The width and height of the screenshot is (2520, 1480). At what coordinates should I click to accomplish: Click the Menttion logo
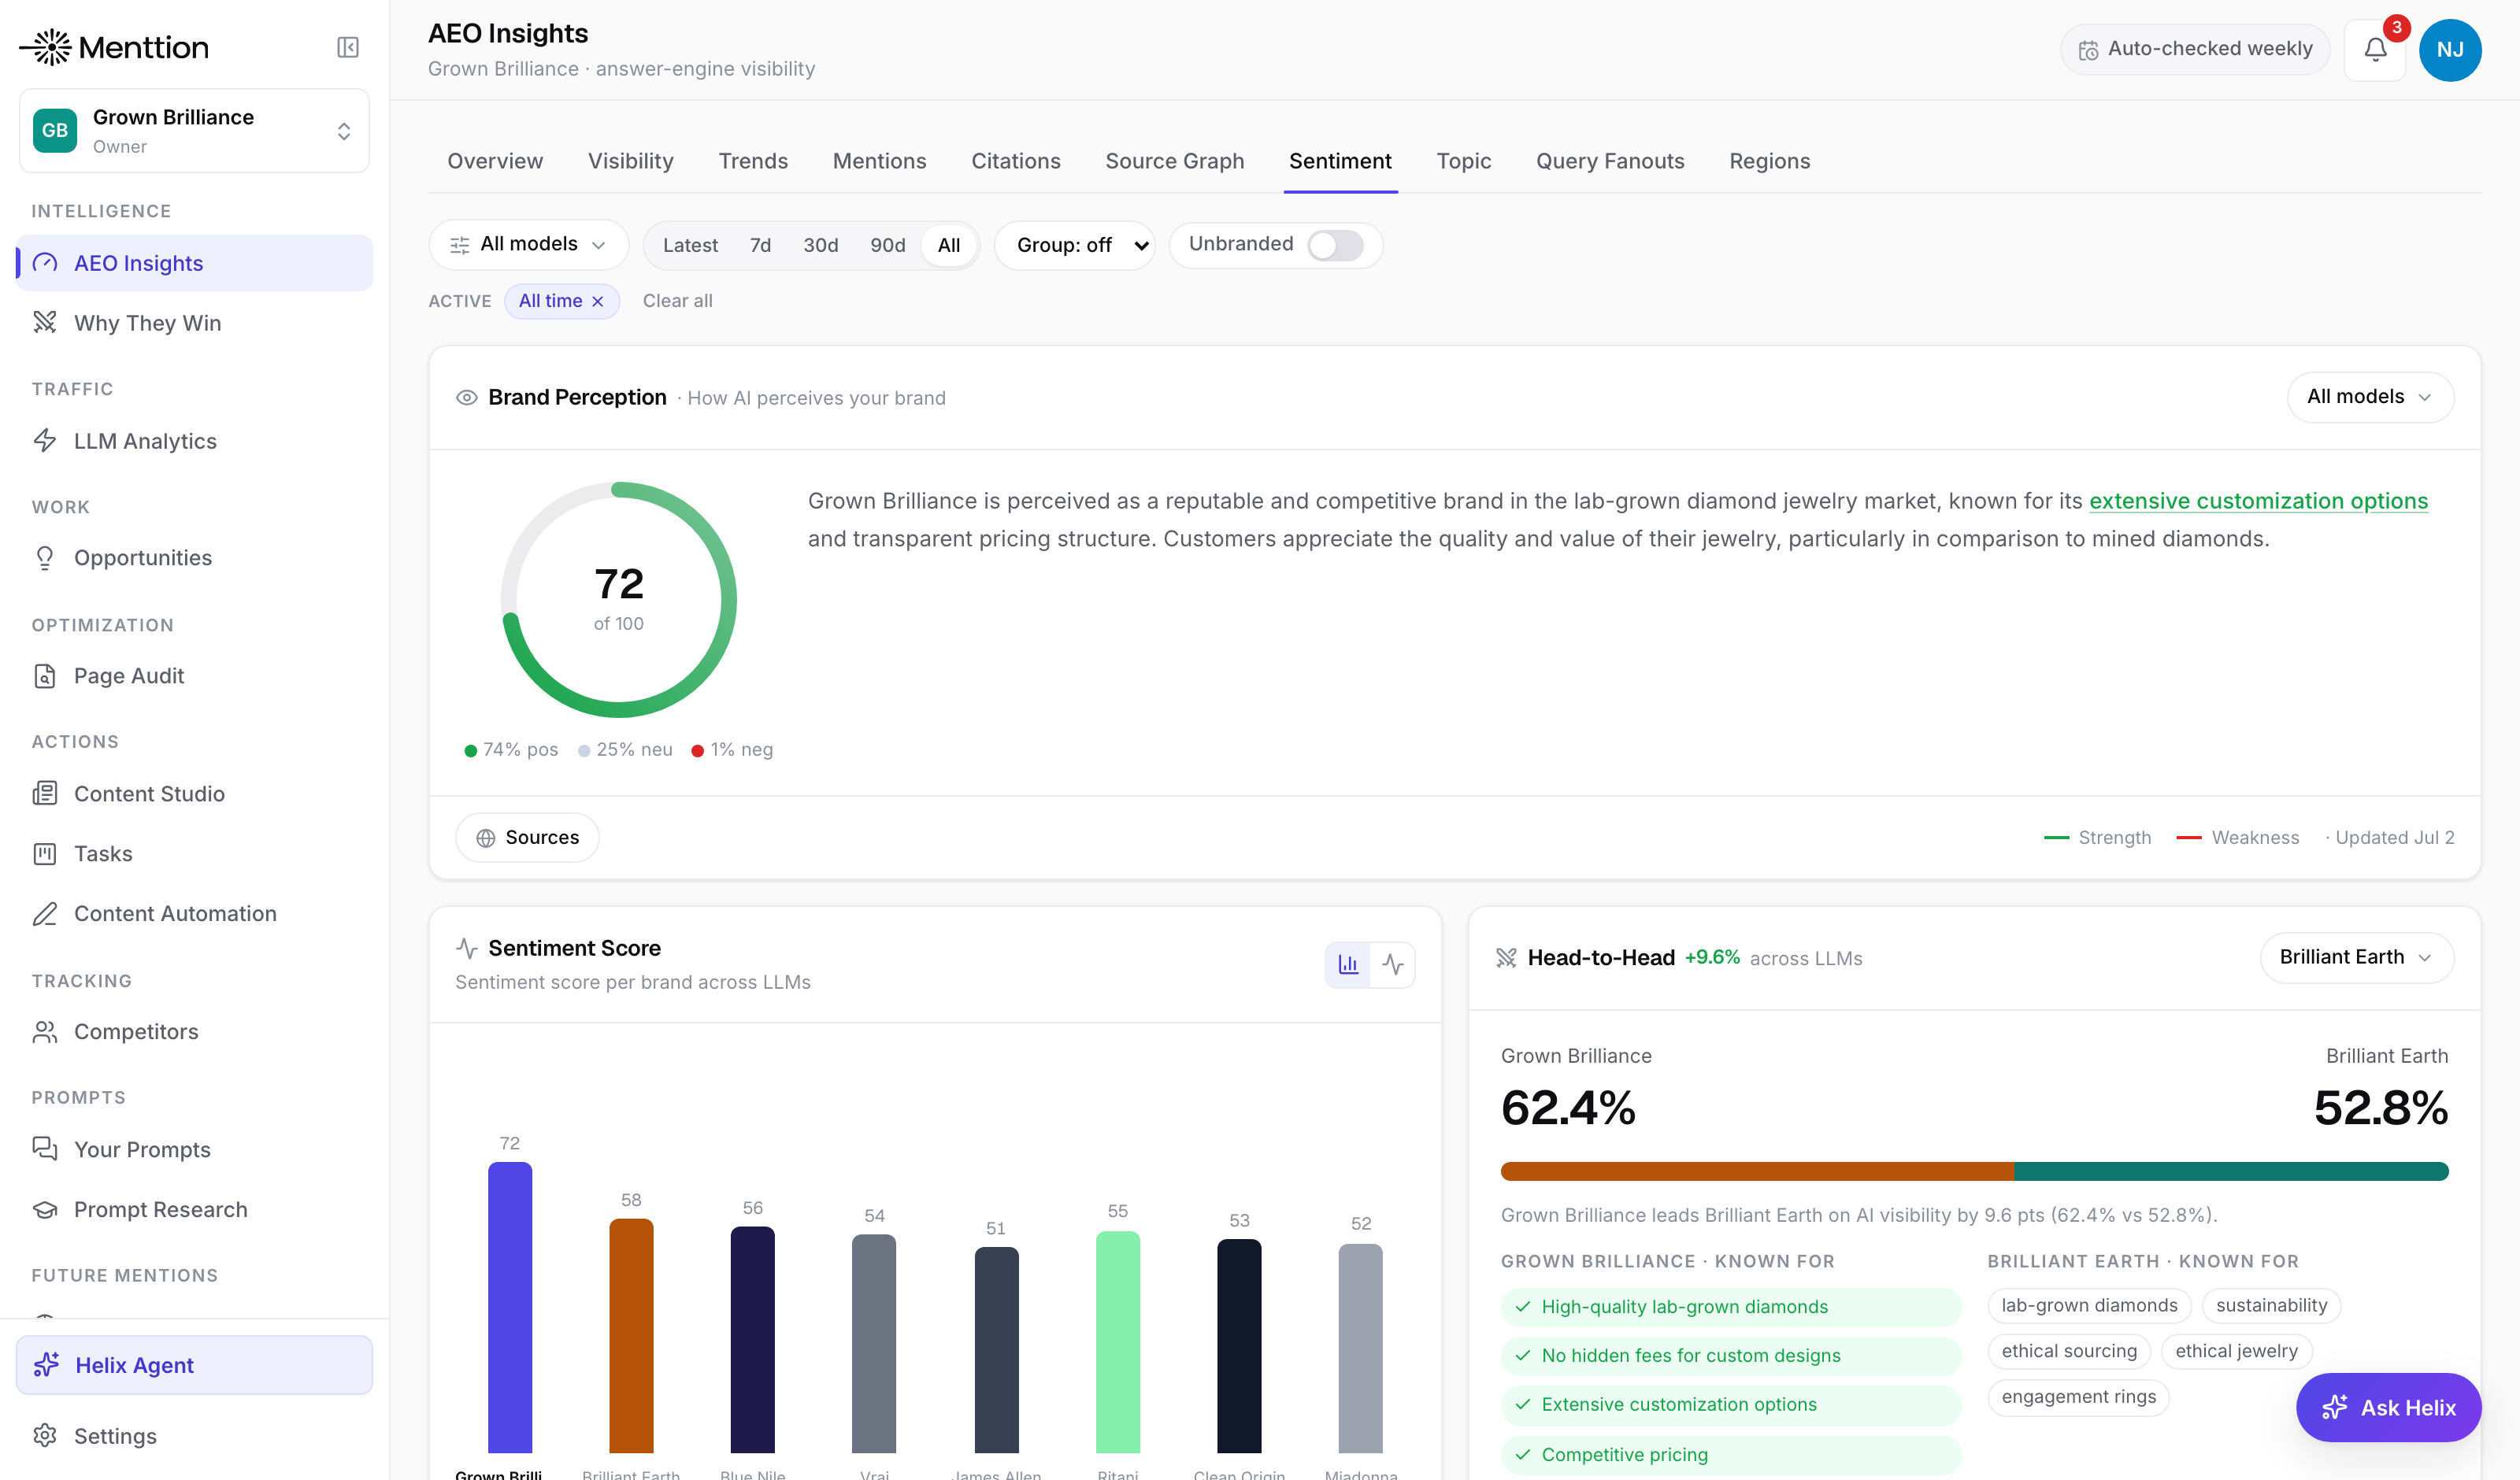pyautogui.click(x=114, y=47)
